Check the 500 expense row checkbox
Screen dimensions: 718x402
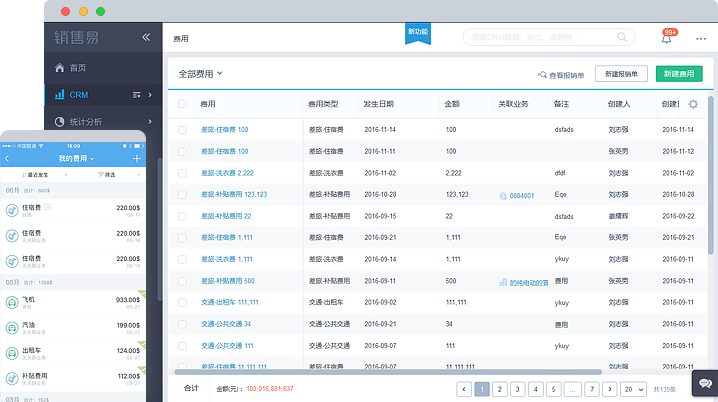182,281
